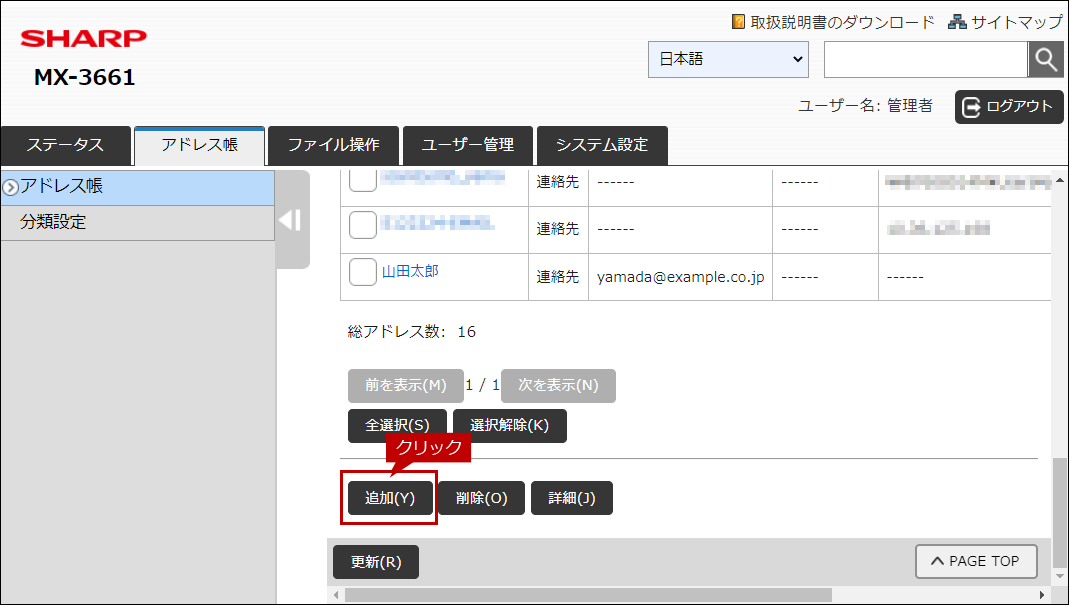The height and width of the screenshot is (605, 1069).
Task: Open the 山田太郎 contact link
Action: [x=410, y=271]
